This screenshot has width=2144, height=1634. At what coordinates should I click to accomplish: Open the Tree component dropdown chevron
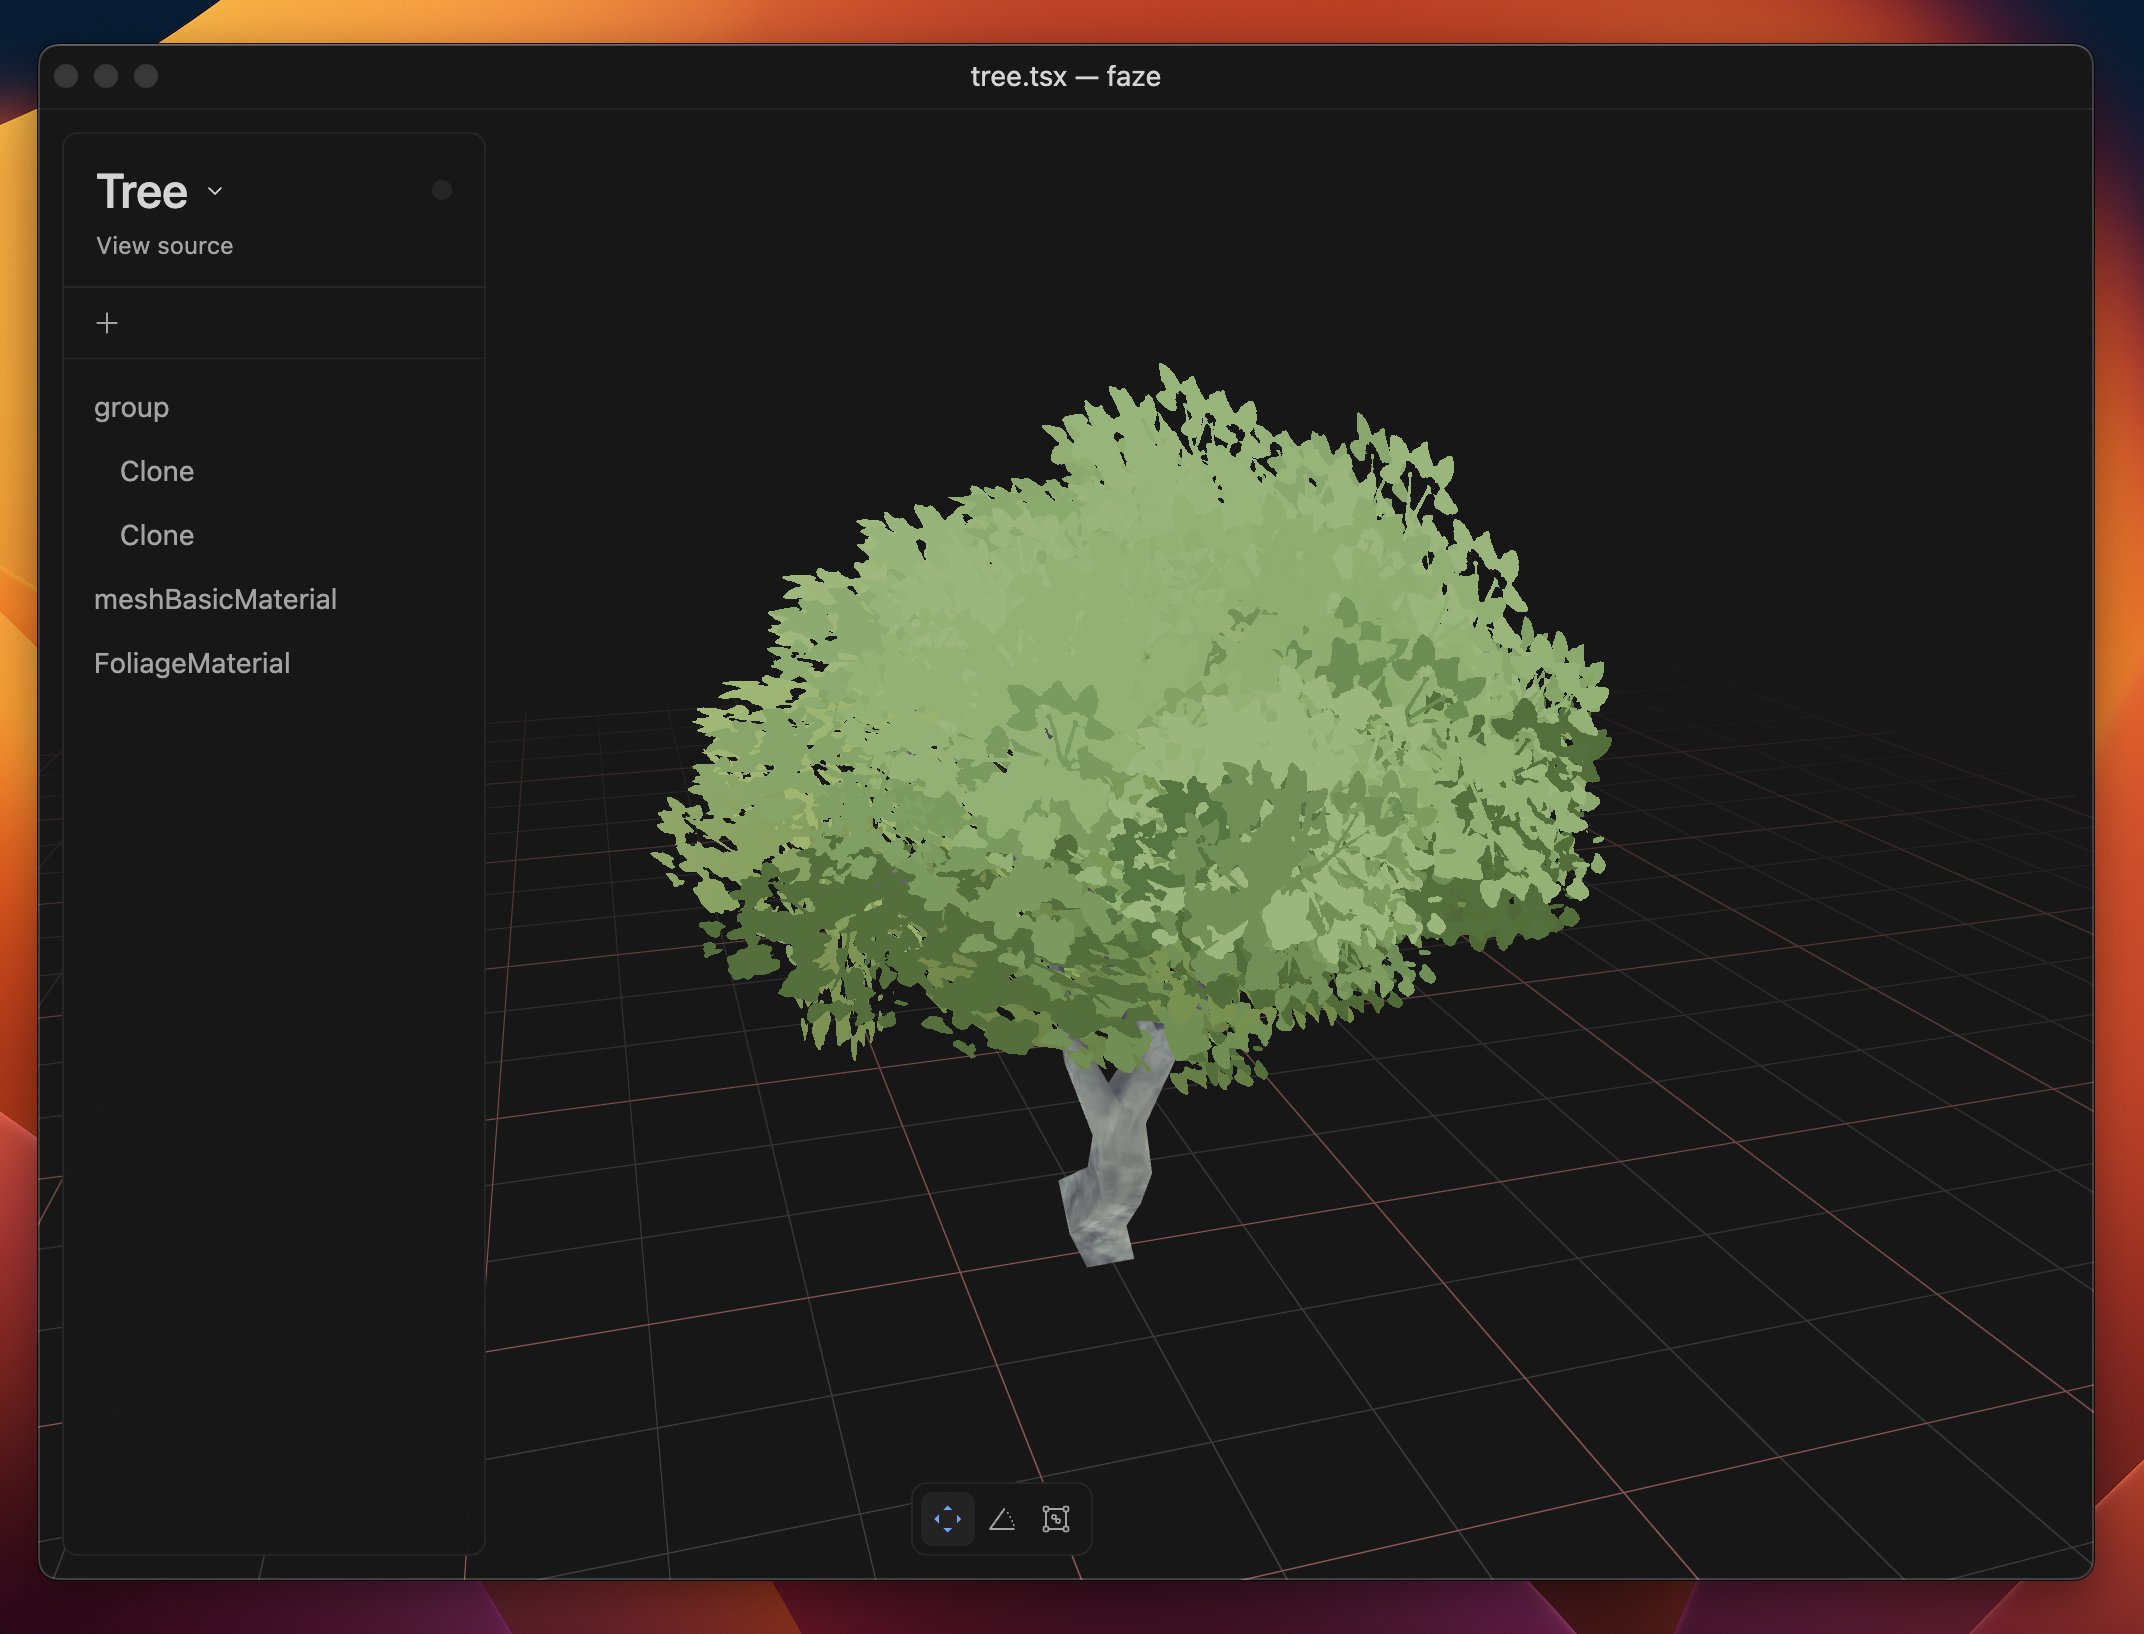[214, 191]
